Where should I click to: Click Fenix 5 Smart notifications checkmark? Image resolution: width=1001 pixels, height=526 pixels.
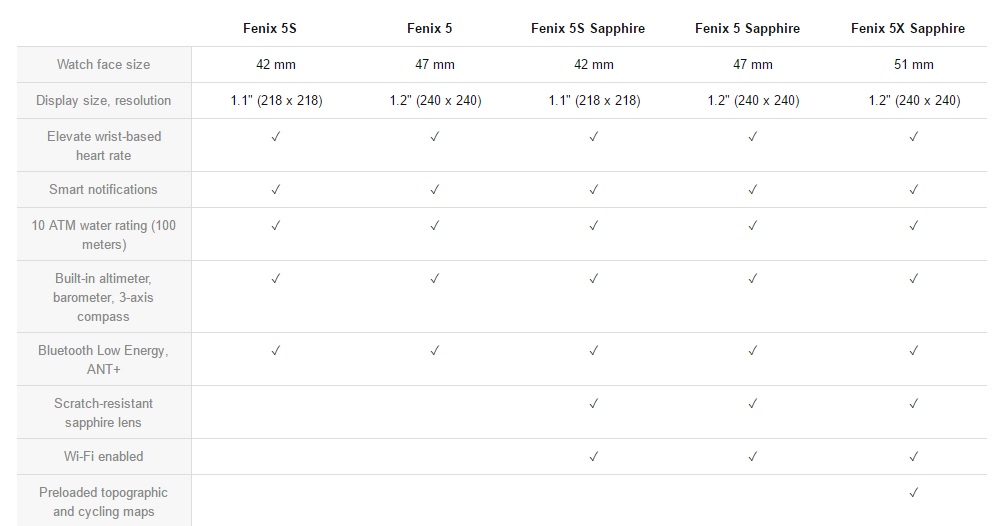435,189
